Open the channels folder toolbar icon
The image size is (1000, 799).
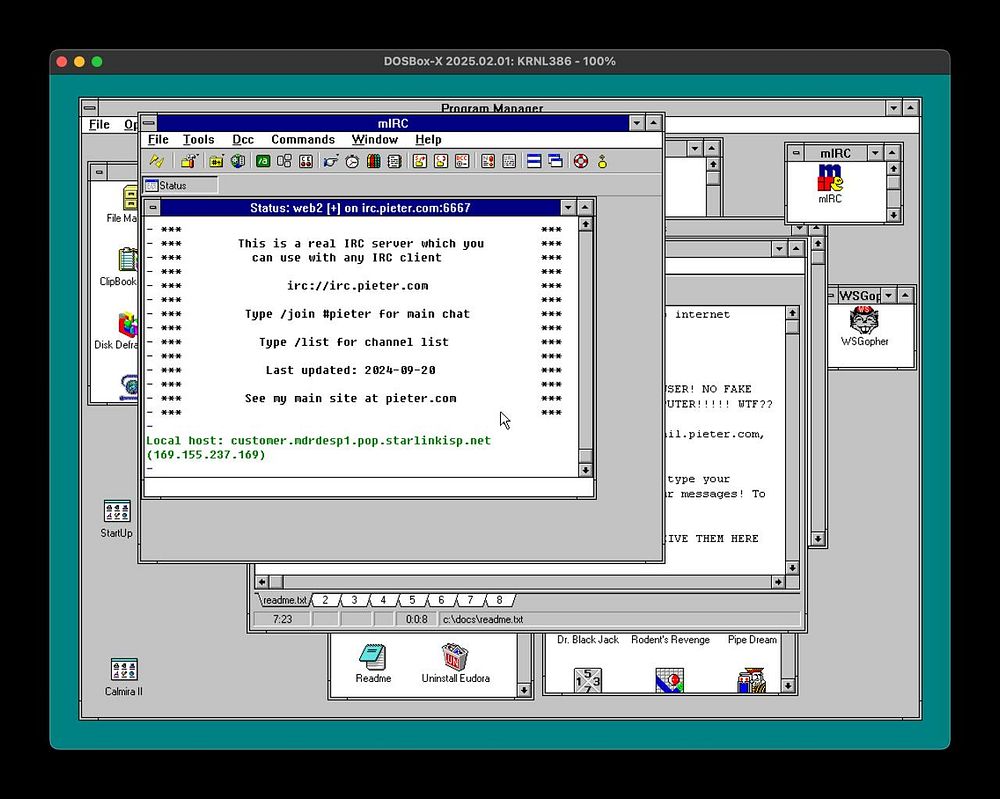click(215, 161)
